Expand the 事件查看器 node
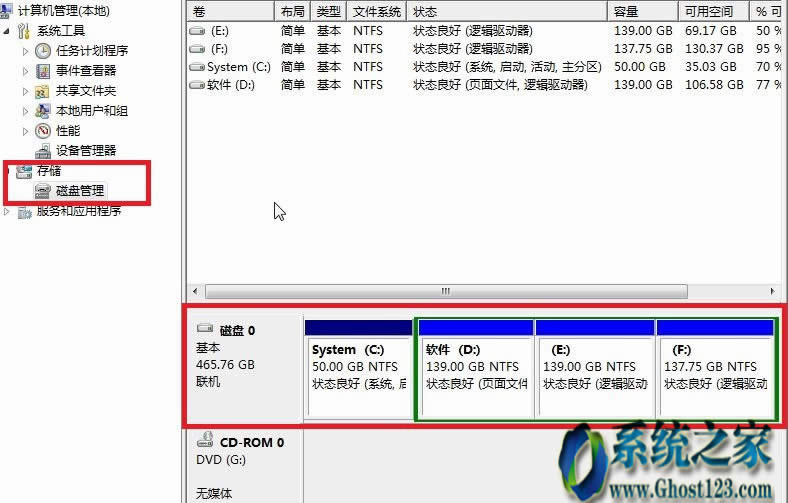This screenshot has height=503, width=788. click(25, 71)
